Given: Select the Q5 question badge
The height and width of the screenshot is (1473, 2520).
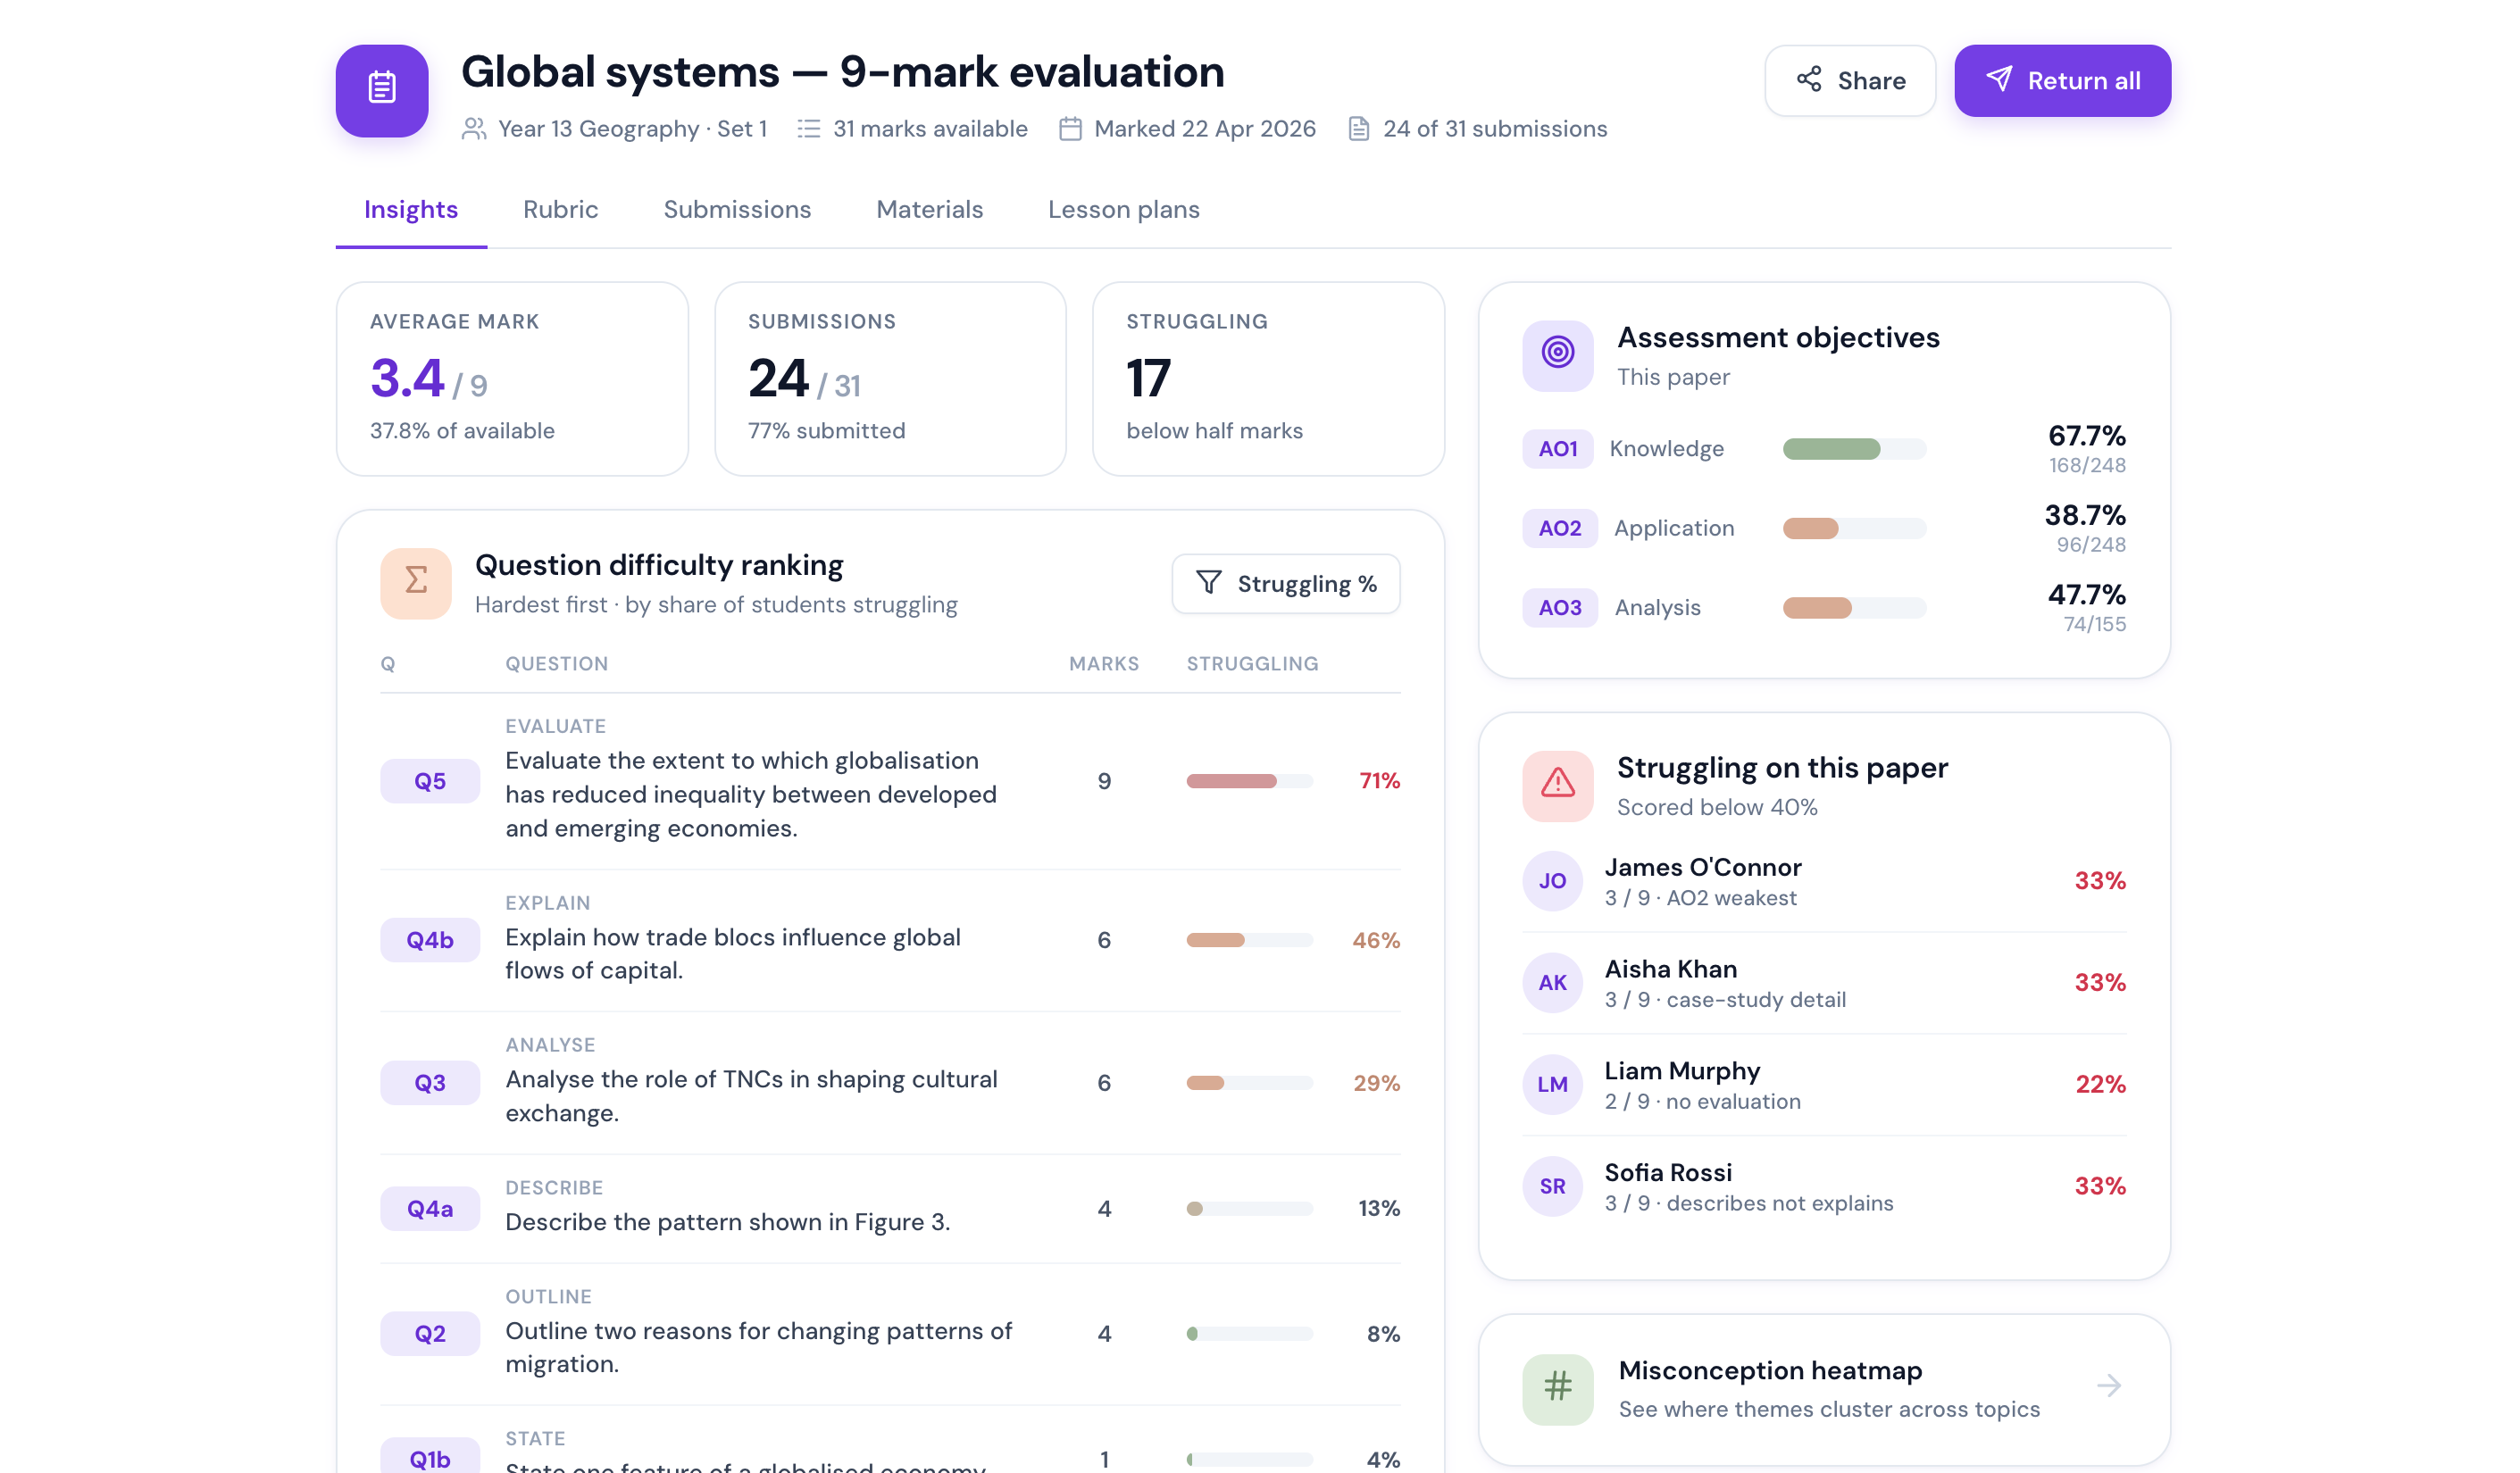Looking at the screenshot, I should [x=430, y=781].
